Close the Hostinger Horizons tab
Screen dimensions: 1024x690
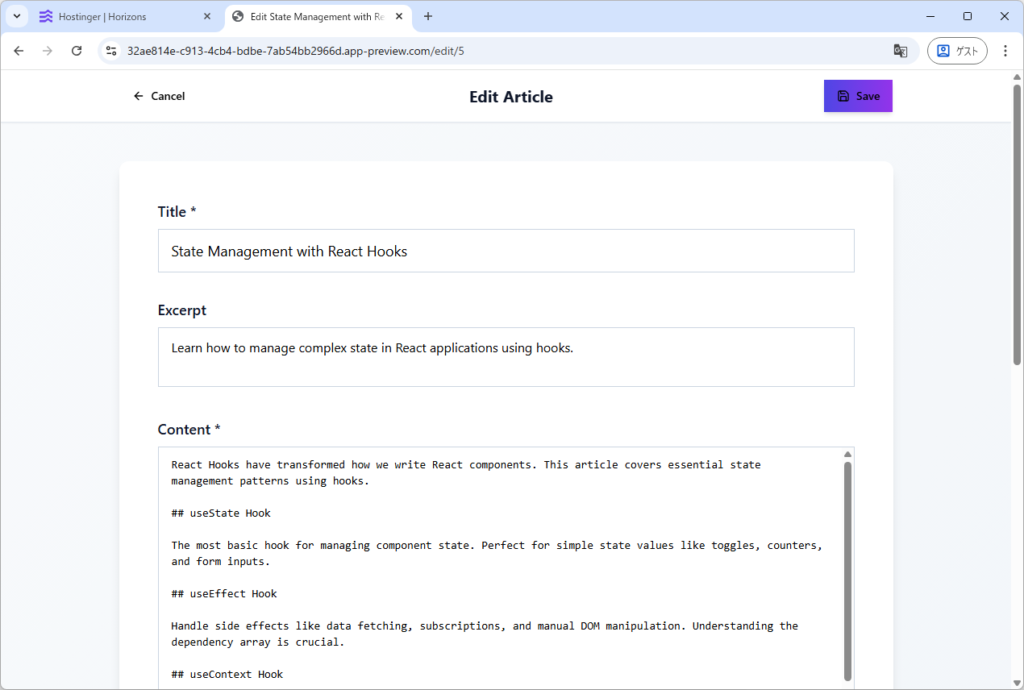[x=207, y=17]
